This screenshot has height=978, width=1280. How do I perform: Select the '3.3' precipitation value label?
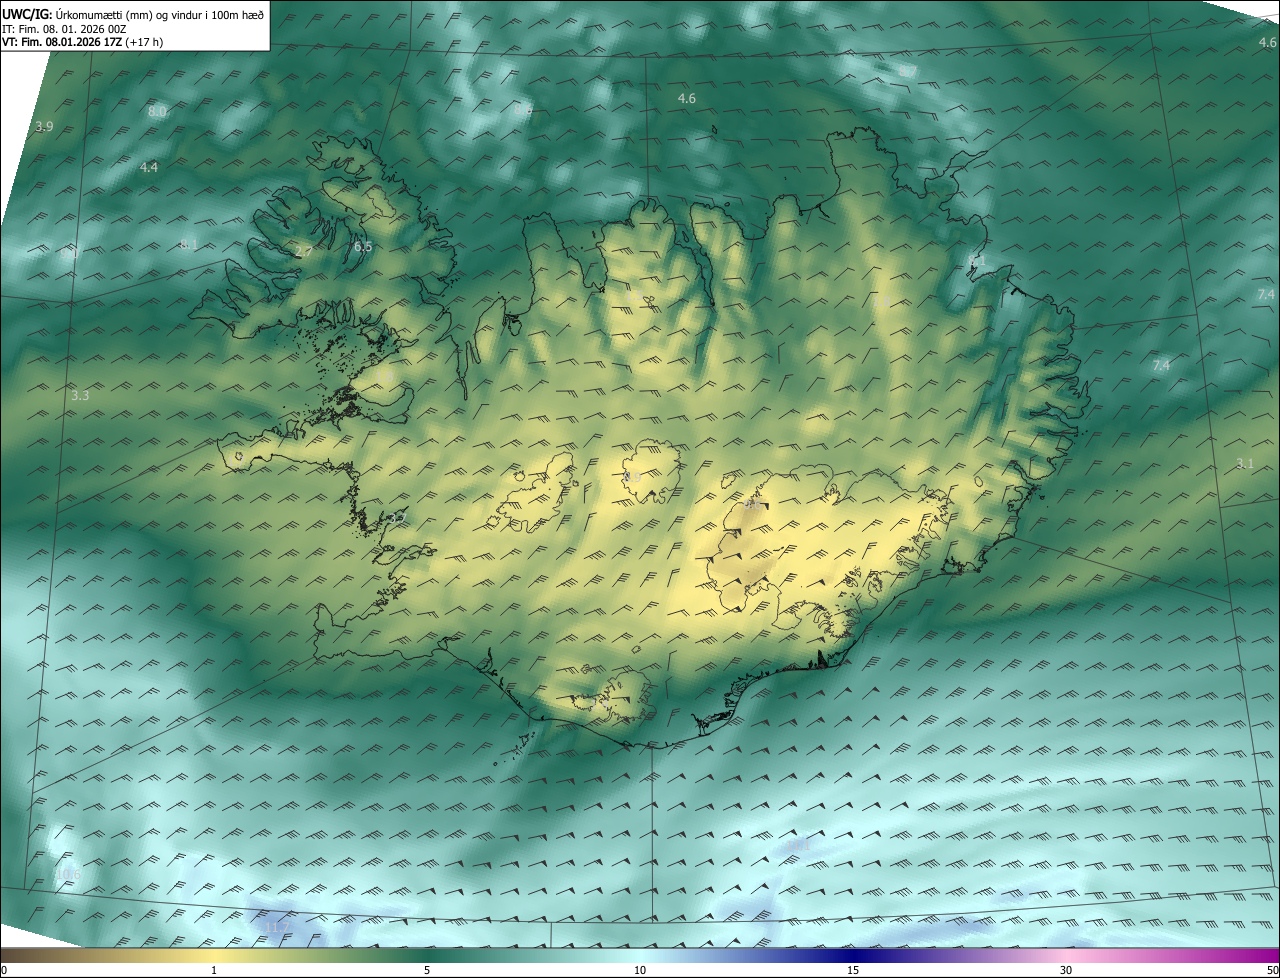tap(80, 396)
